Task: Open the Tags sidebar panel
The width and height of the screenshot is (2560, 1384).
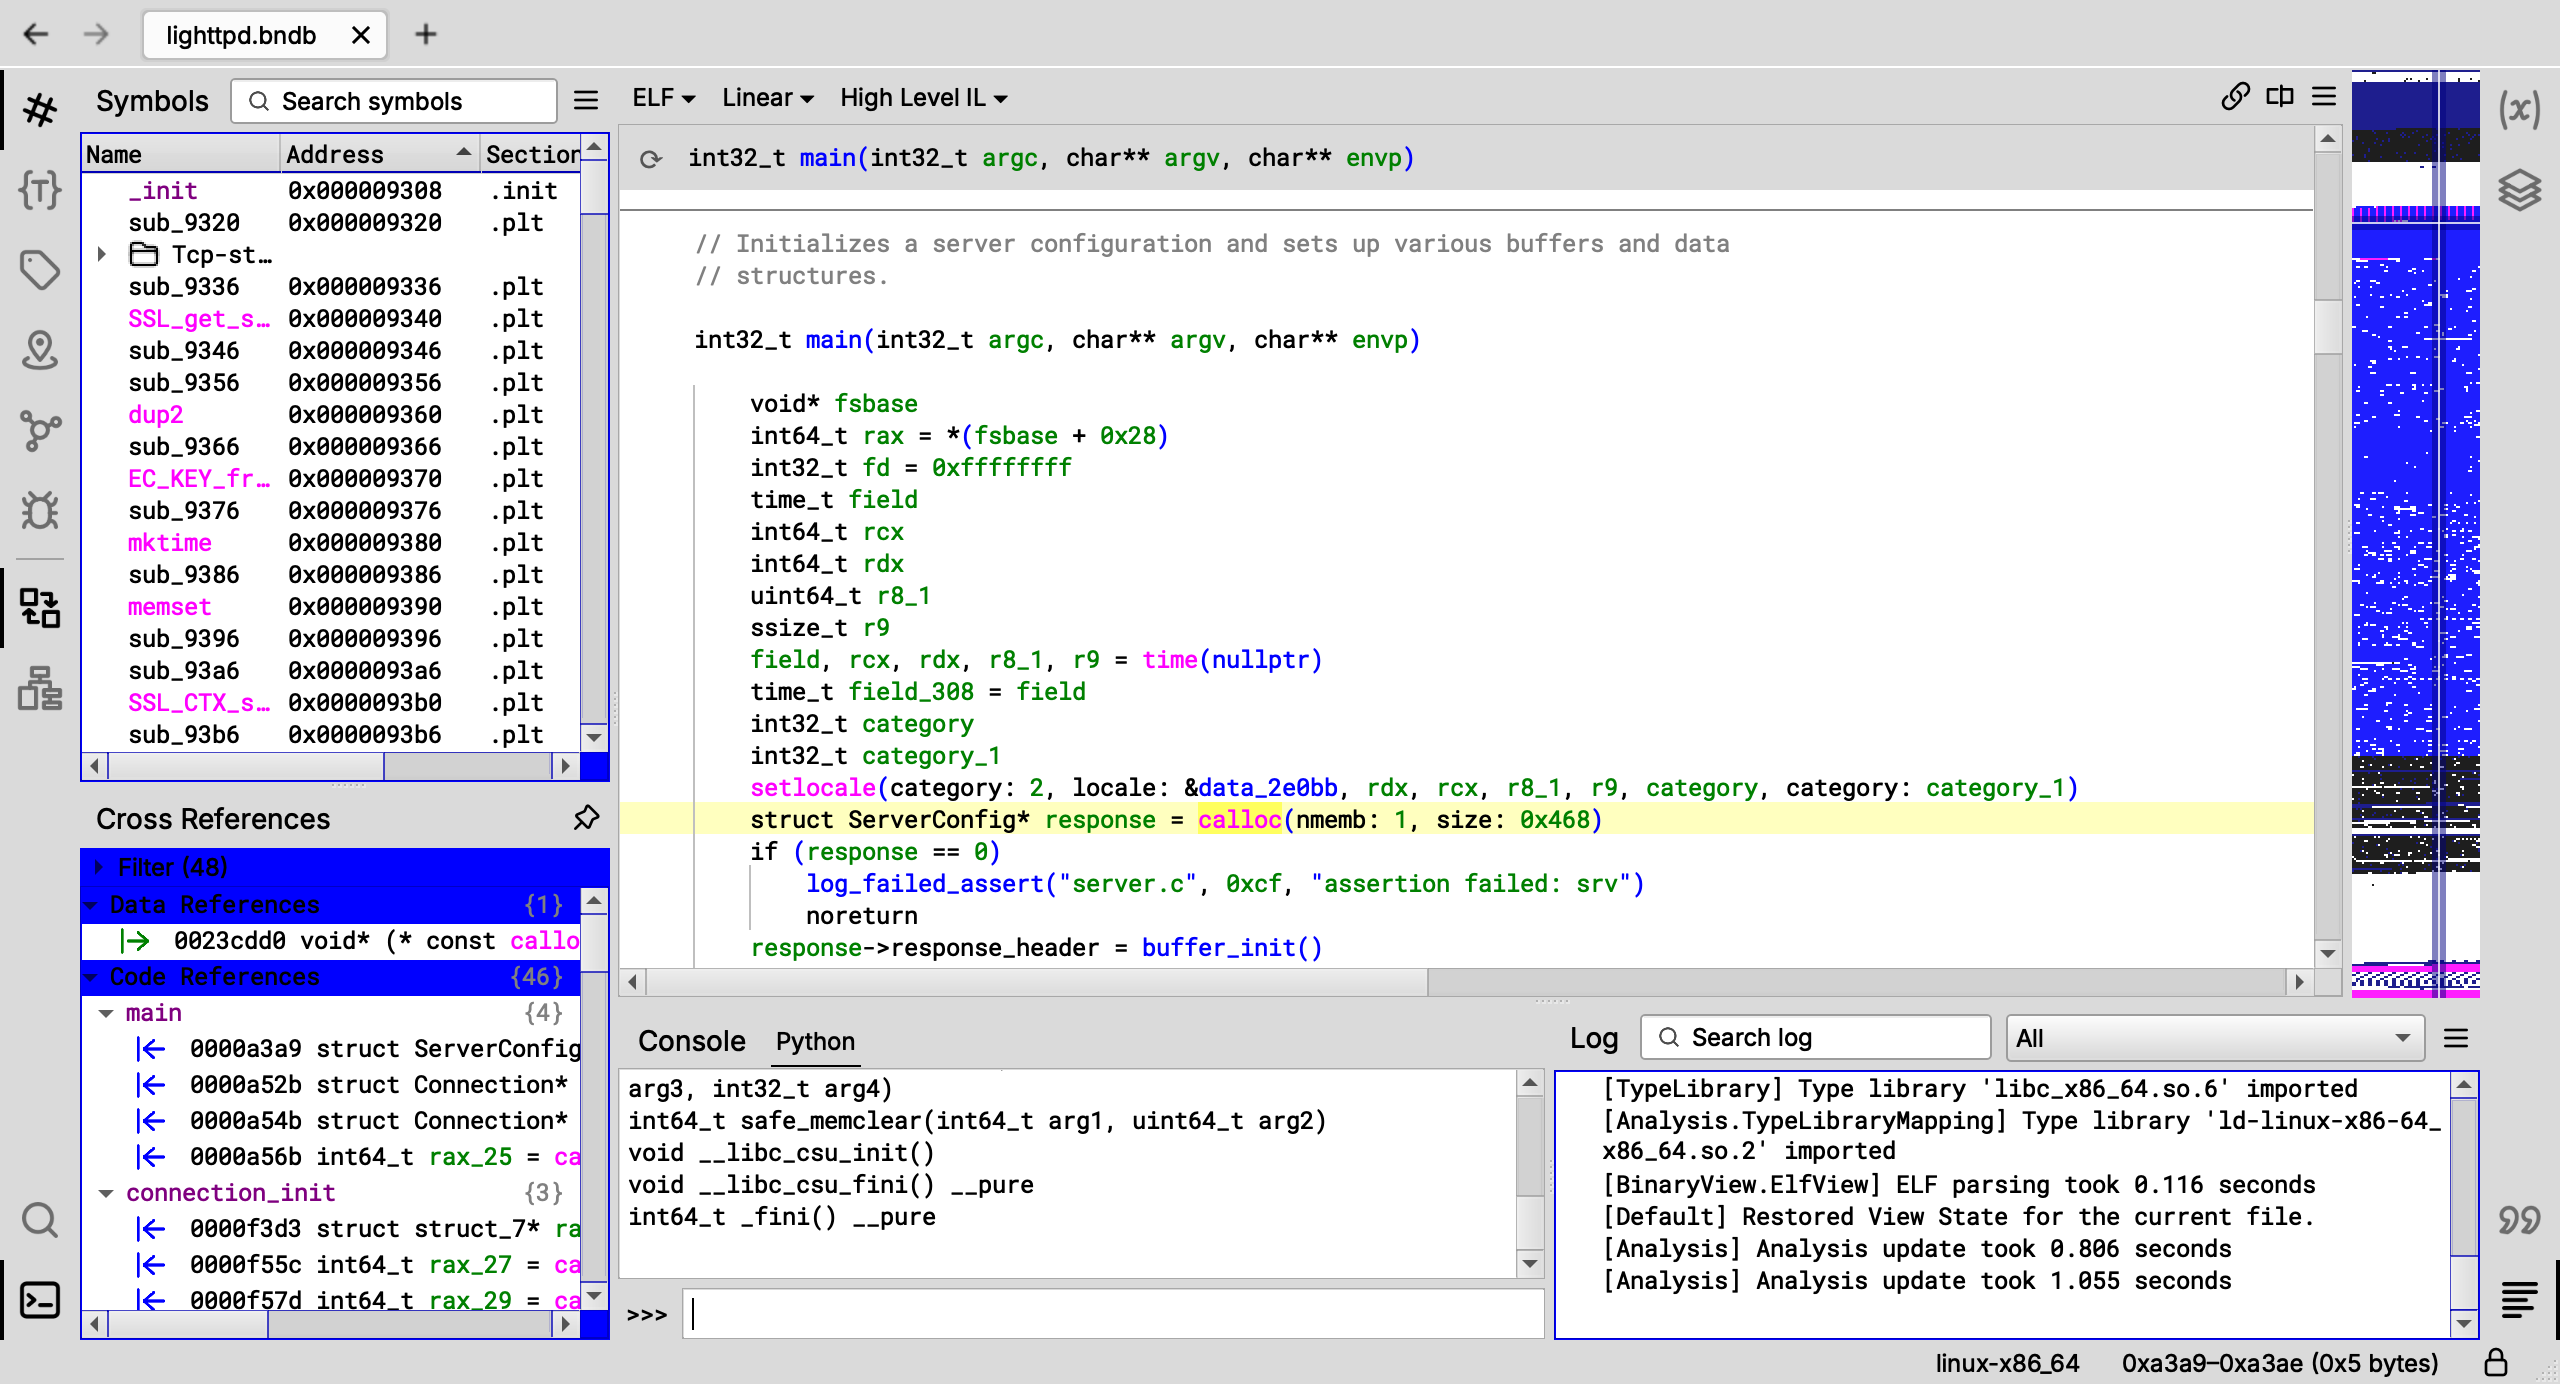Action: (40, 269)
